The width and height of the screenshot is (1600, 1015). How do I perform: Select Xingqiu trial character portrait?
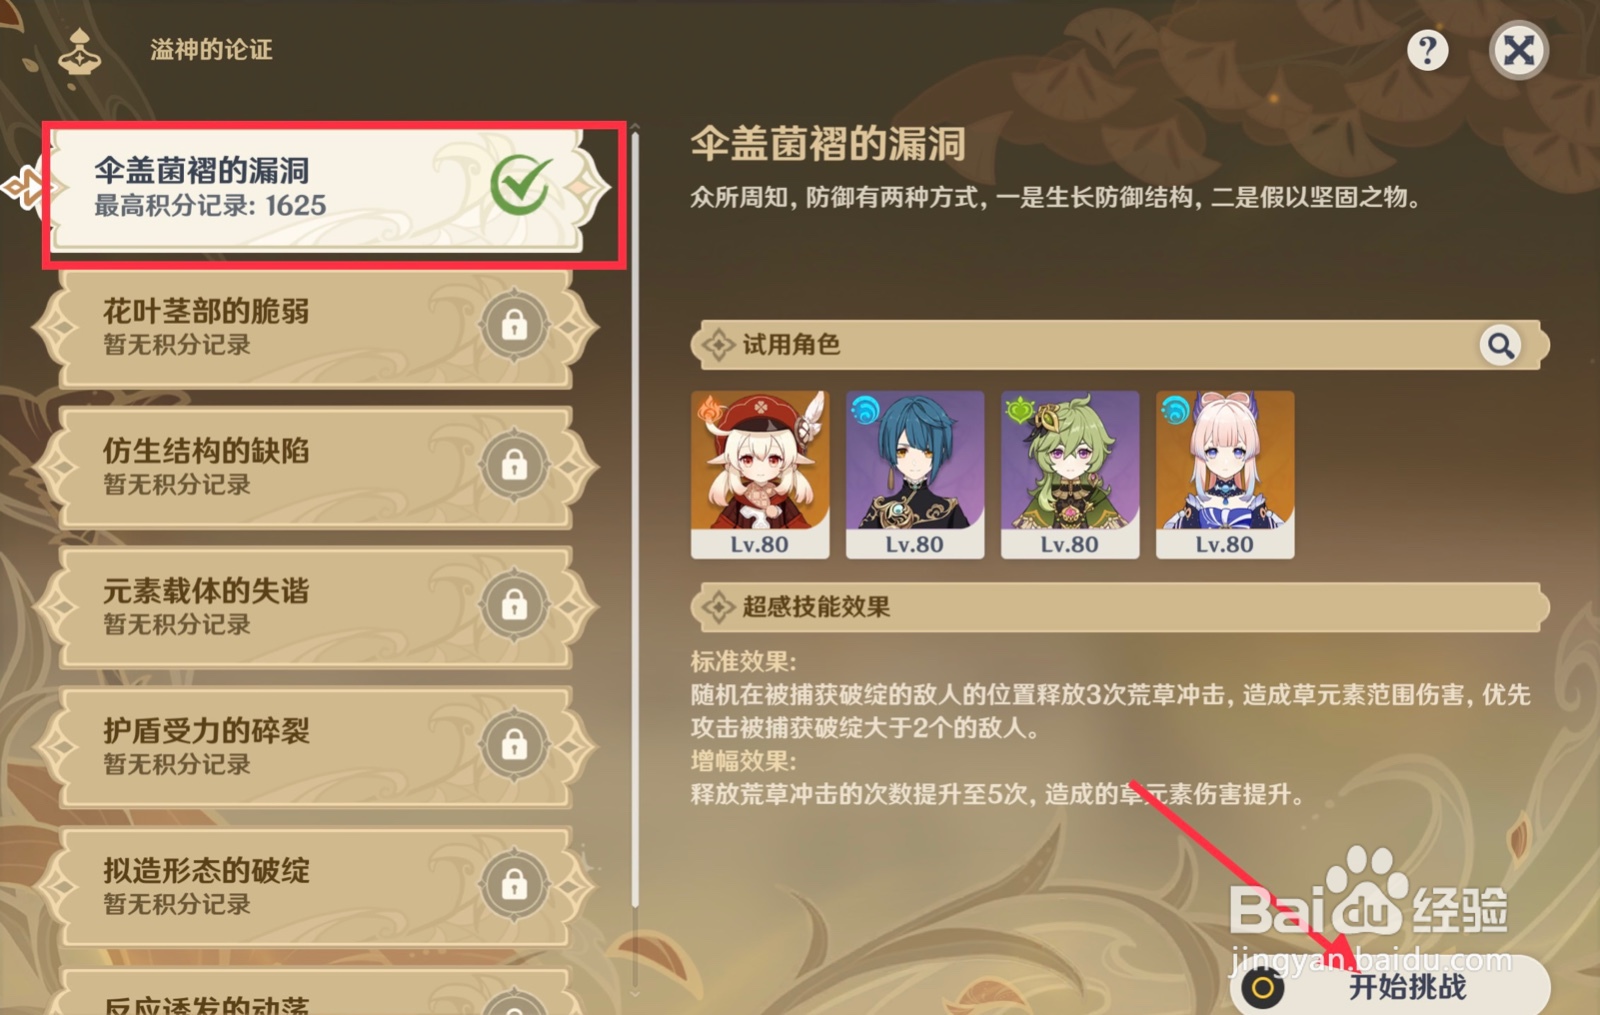[x=915, y=474]
